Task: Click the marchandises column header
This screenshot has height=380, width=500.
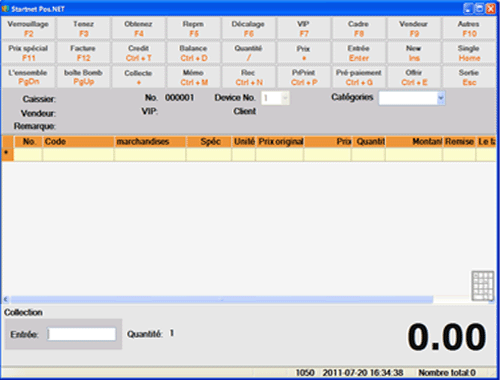Action: coord(150,142)
